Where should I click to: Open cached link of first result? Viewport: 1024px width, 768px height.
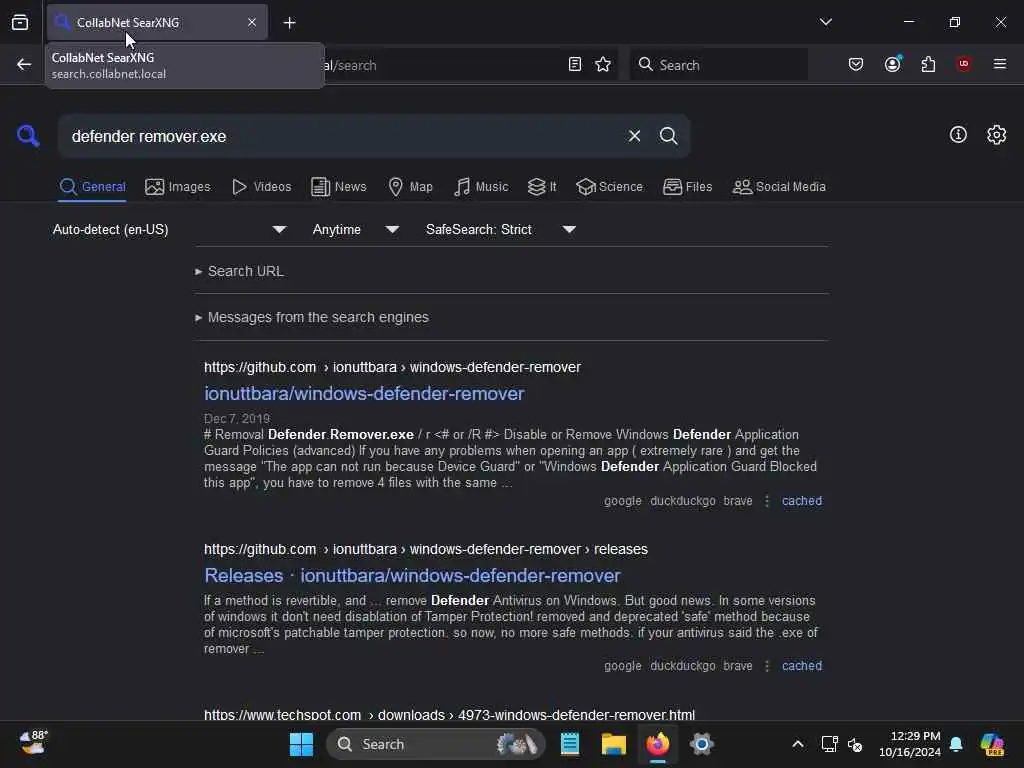[801, 501]
